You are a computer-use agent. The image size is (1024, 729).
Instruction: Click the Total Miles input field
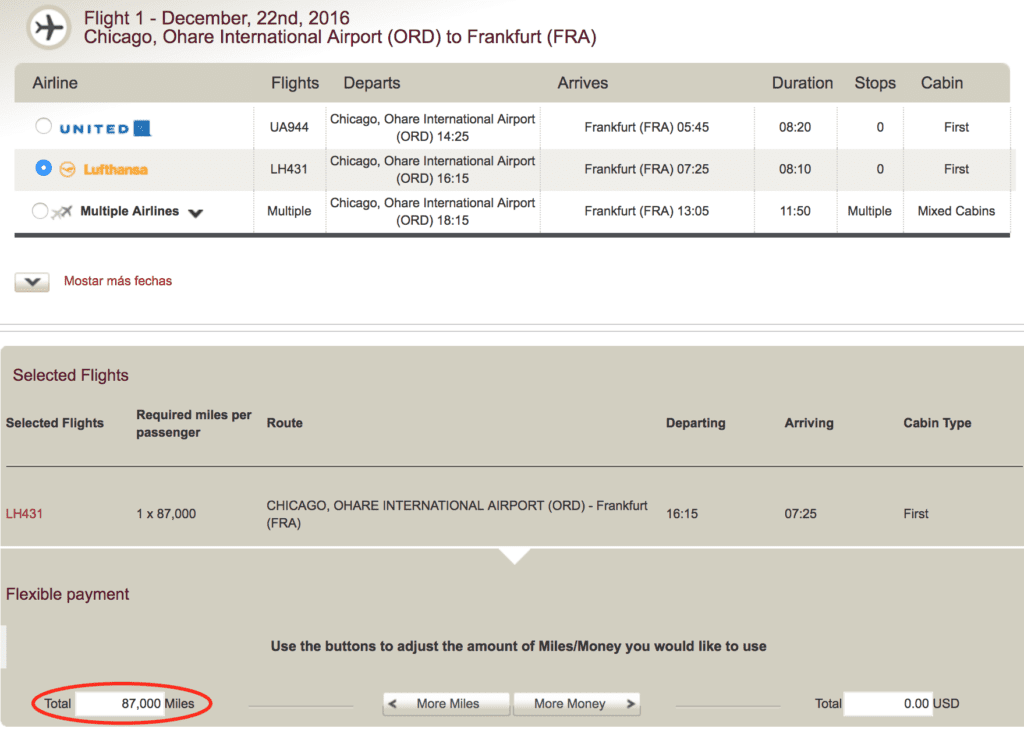click(120, 704)
